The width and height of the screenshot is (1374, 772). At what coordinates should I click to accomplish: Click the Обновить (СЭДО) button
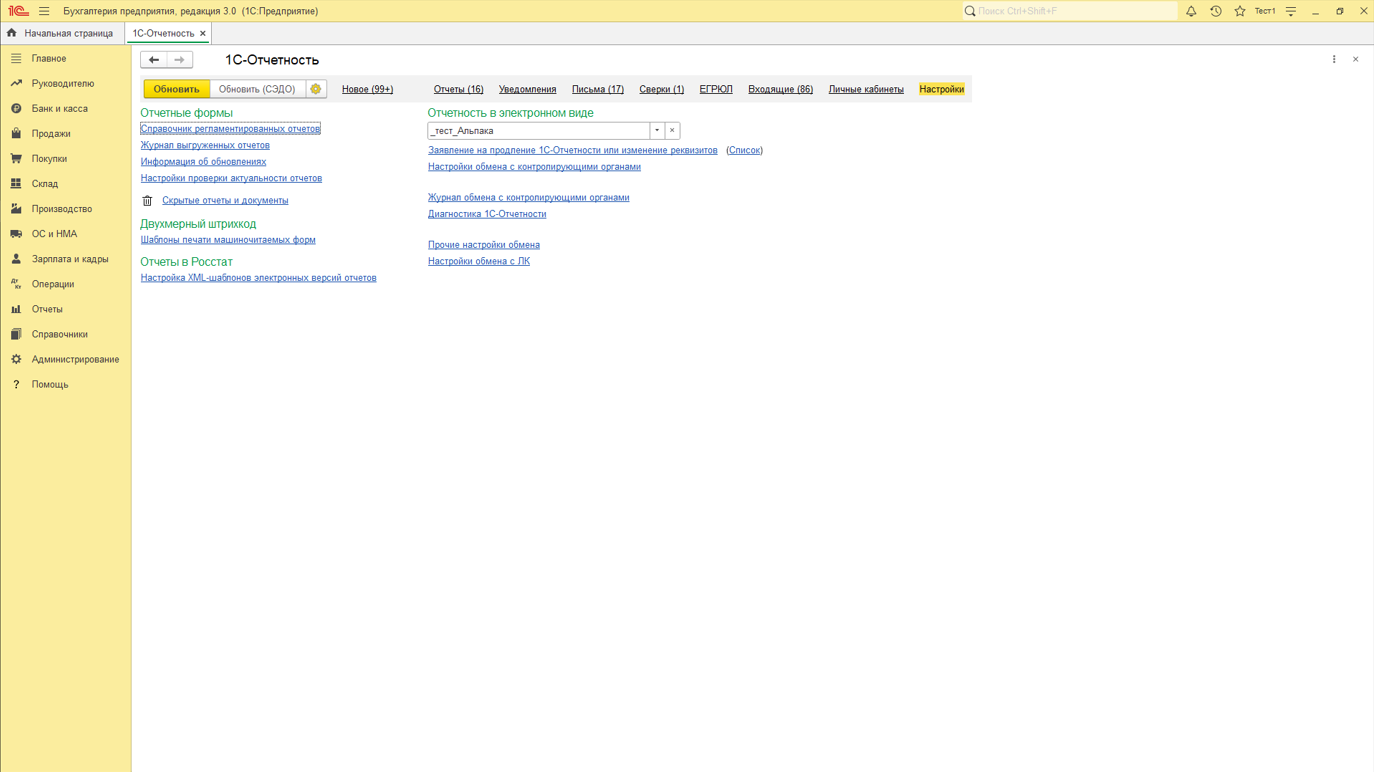[x=257, y=89]
